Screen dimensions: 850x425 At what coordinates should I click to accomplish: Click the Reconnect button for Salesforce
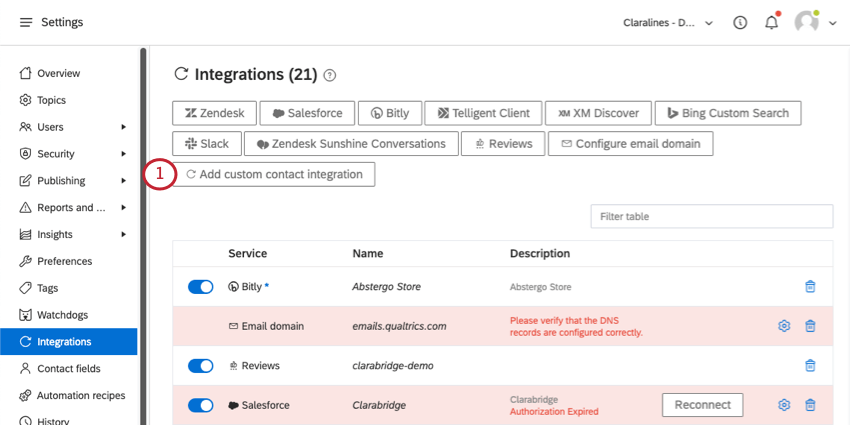pos(702,405)
